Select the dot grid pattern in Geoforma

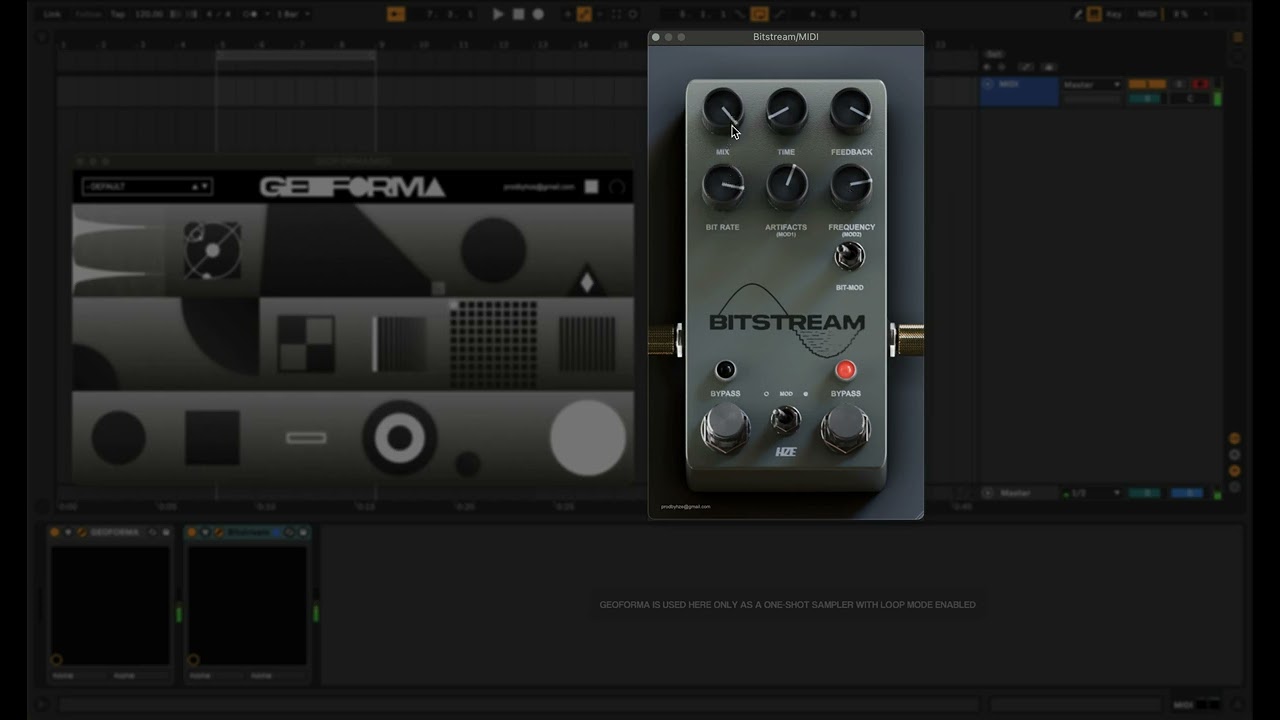point(493,344)
